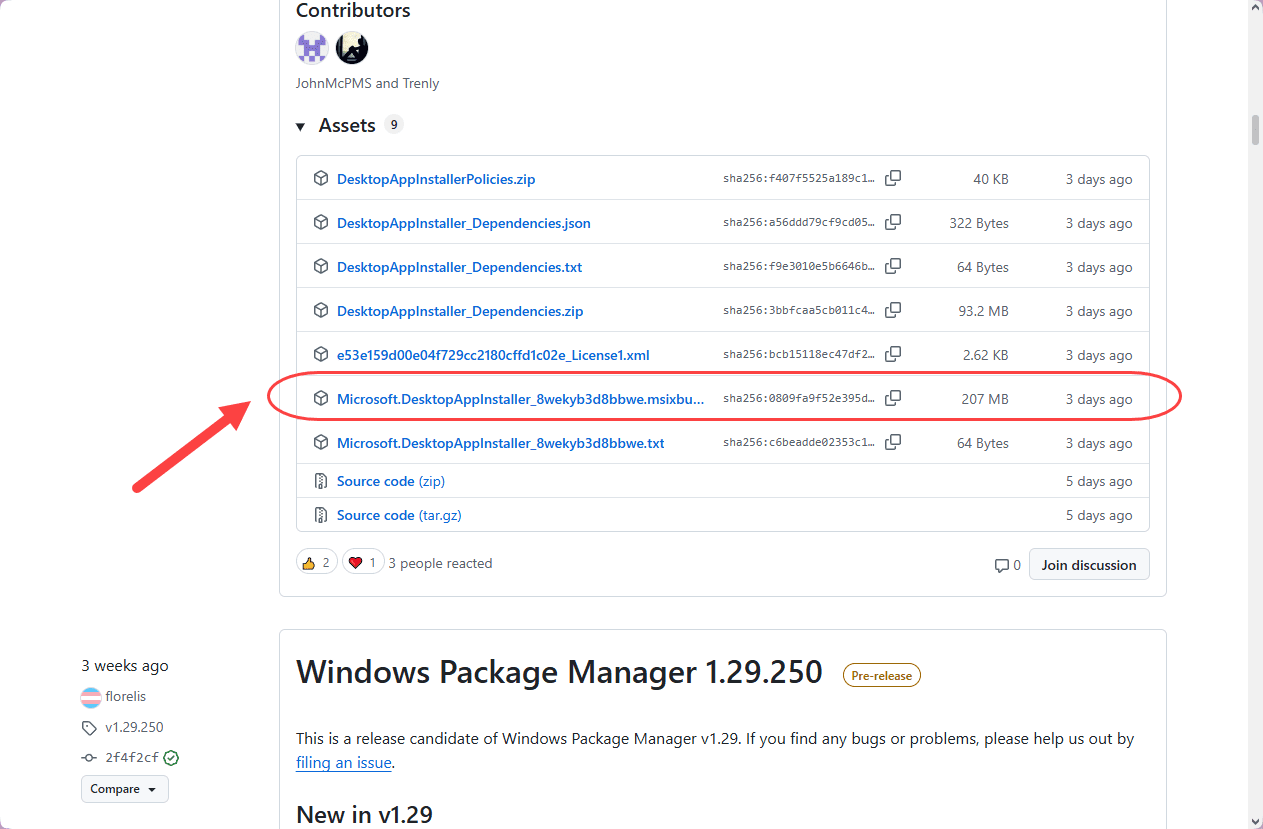
Task: Copy sha256 hash for DesktopAppInstallerPolicies.zip
Action: 893,178
